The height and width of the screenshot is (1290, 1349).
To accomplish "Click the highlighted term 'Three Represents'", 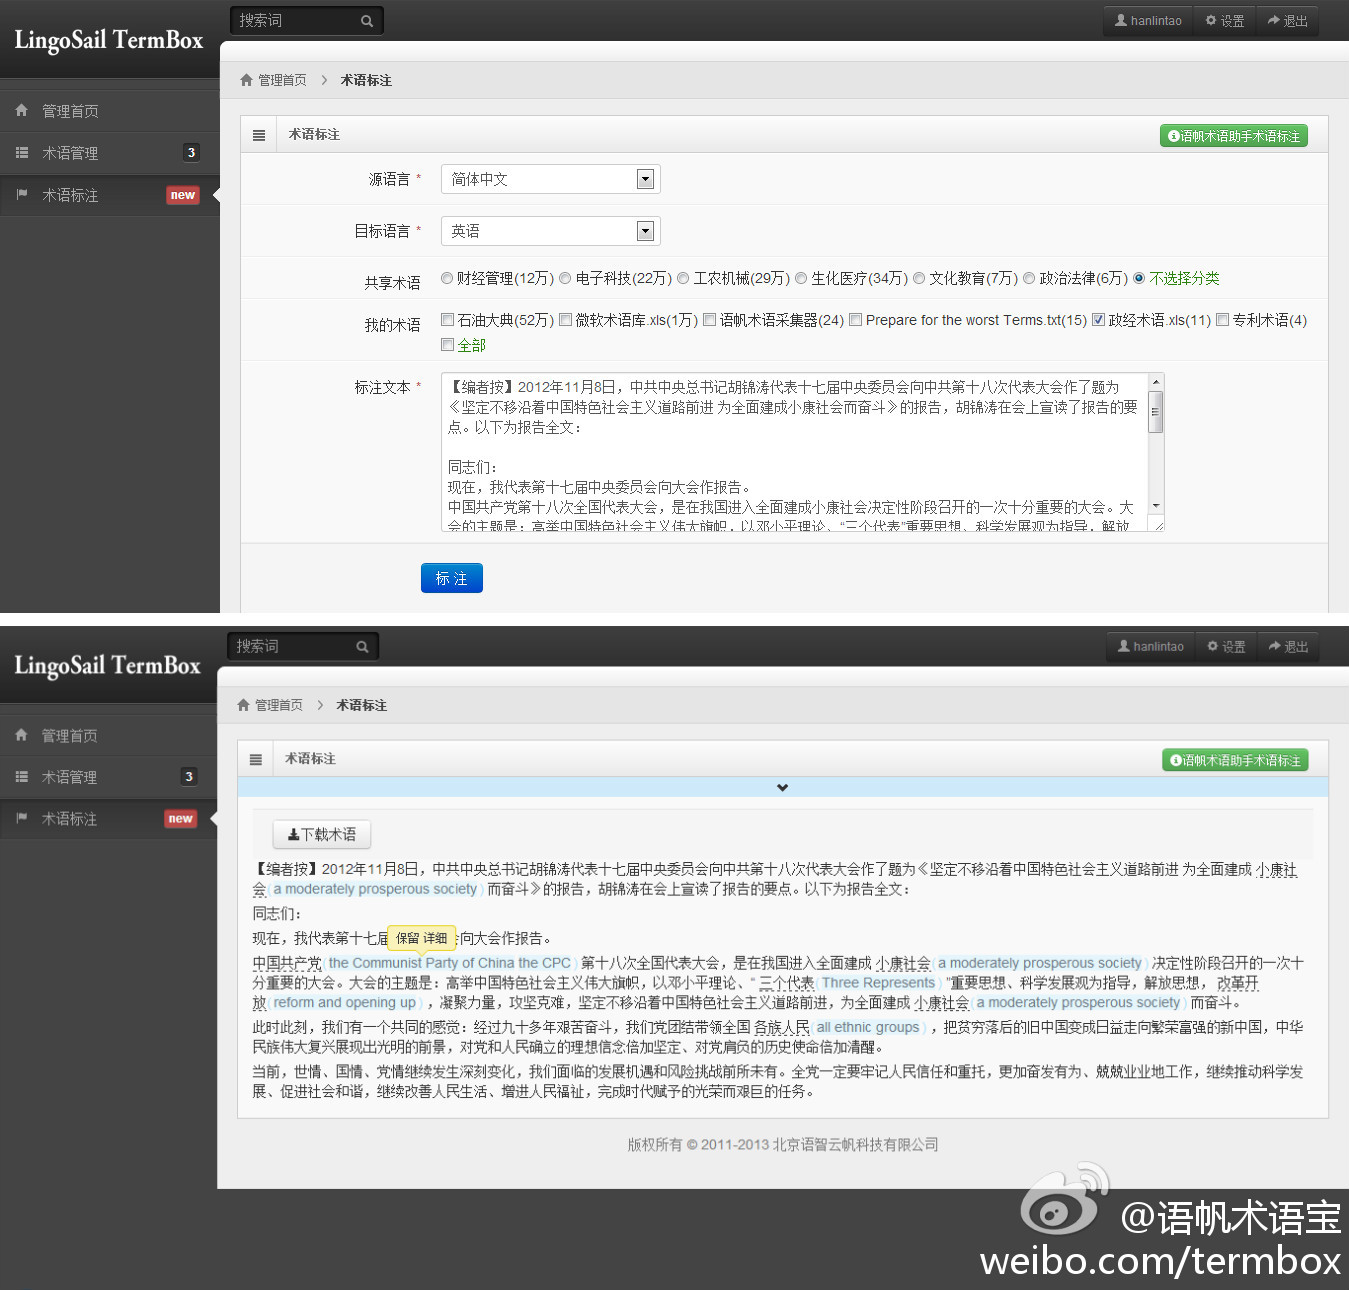I will pyautogui.click(x=878, y=983).
